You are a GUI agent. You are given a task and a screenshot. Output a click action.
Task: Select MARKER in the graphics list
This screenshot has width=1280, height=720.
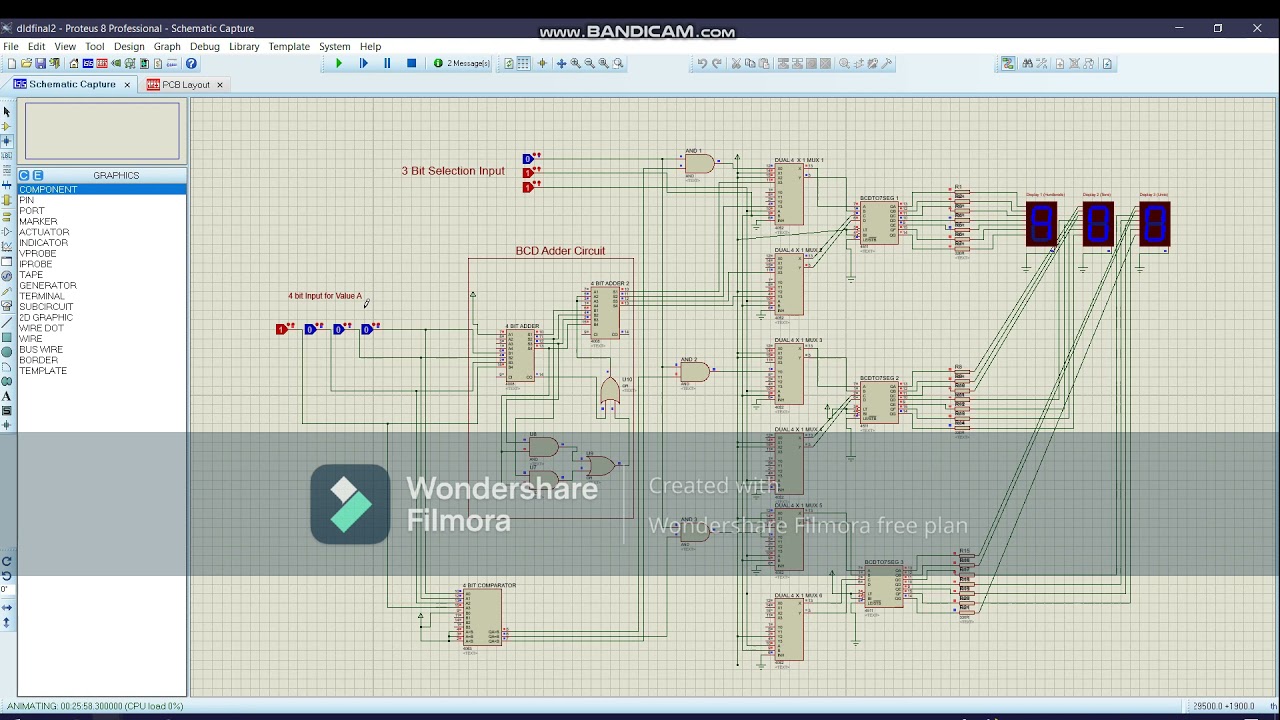101,221
